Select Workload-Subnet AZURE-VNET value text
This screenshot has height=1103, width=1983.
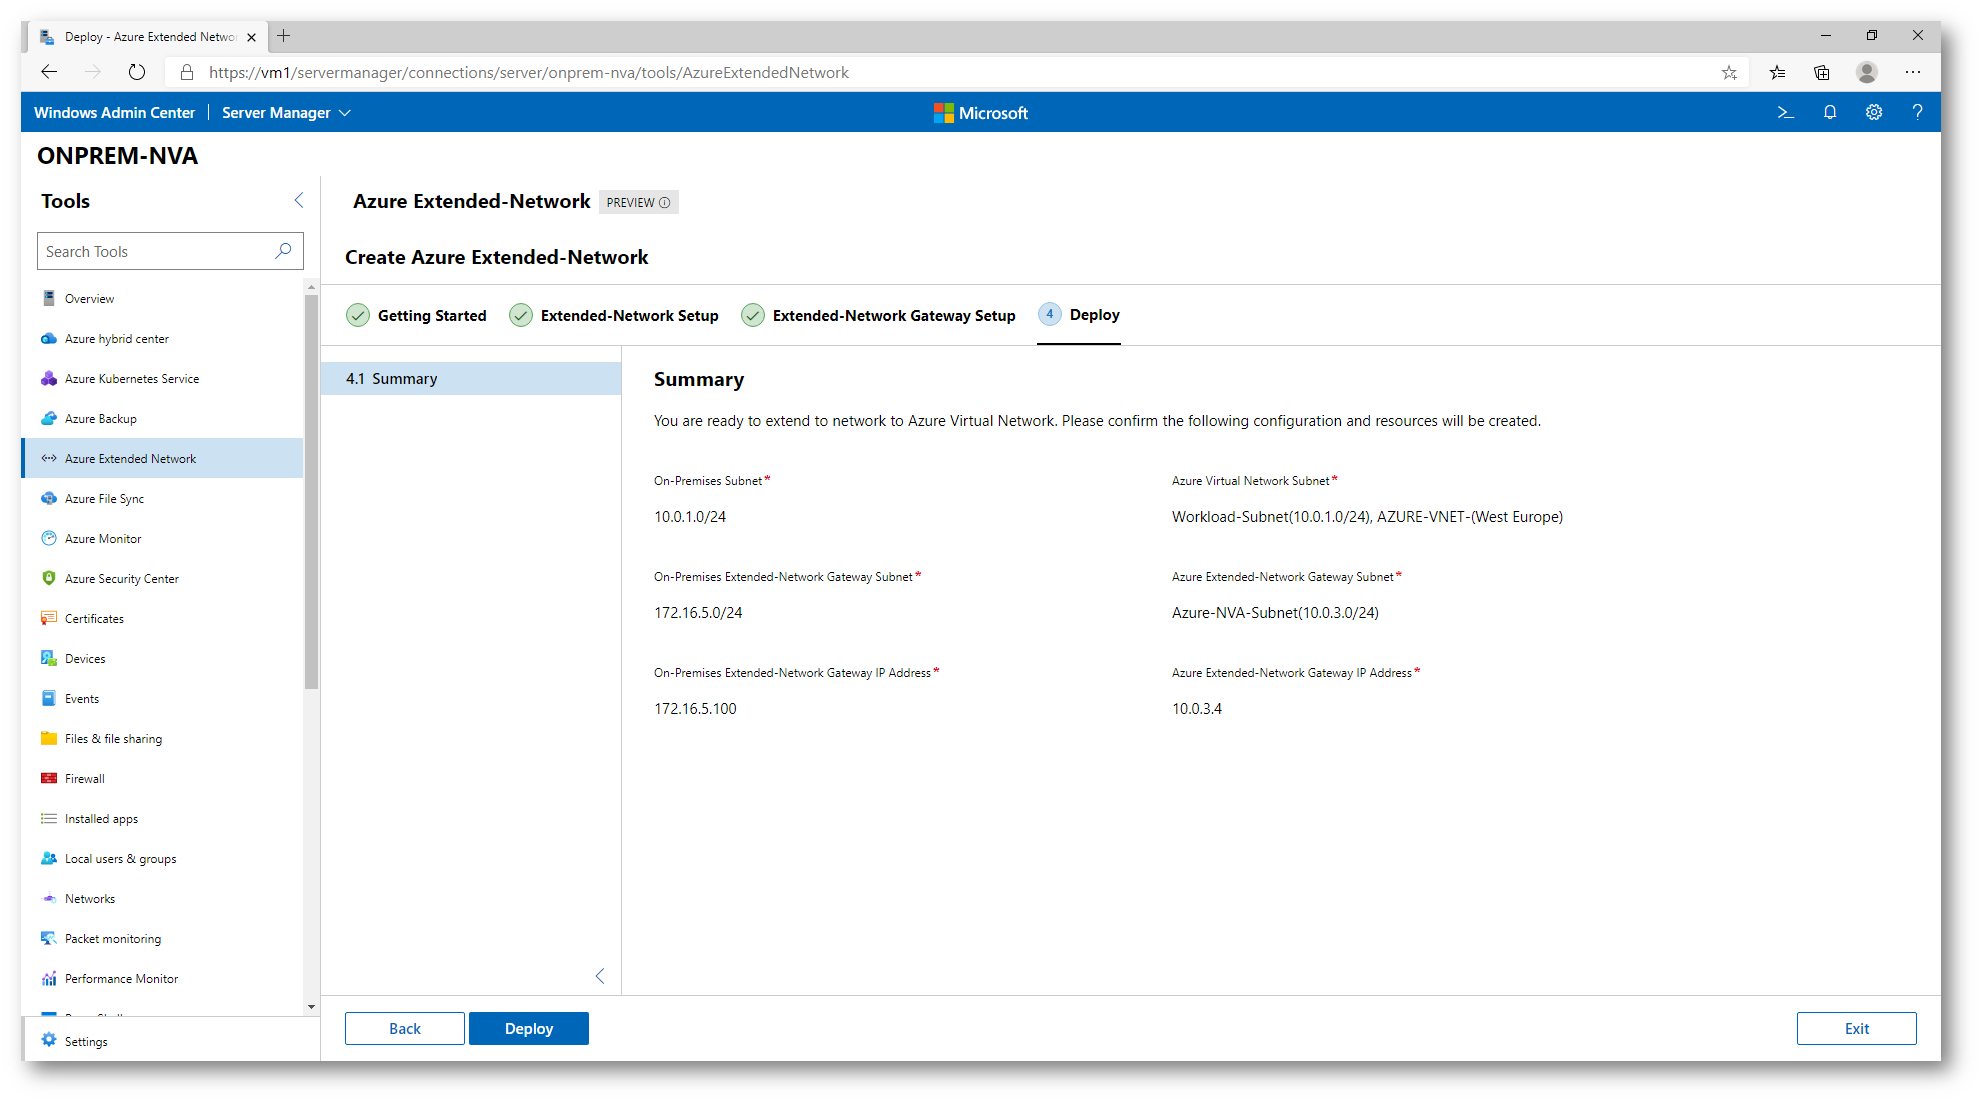pos(1367,517)
